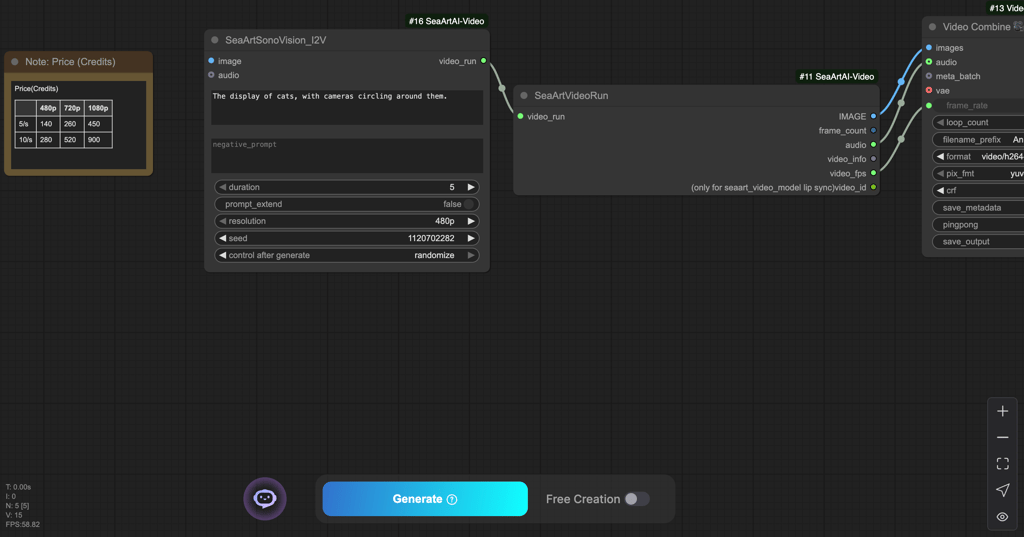
Task: Click the #16 SeaArtAI-Video badge
Action: coord(447,21)
